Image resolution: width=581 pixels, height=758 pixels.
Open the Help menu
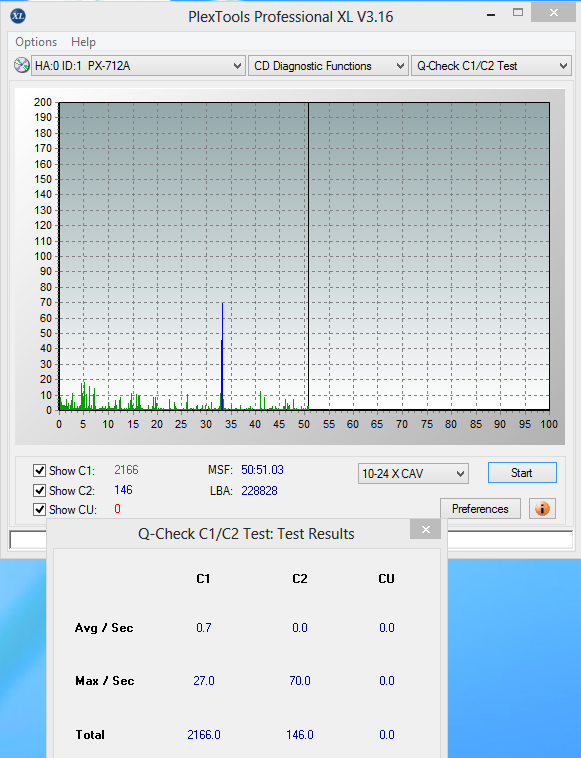point(83,42)
